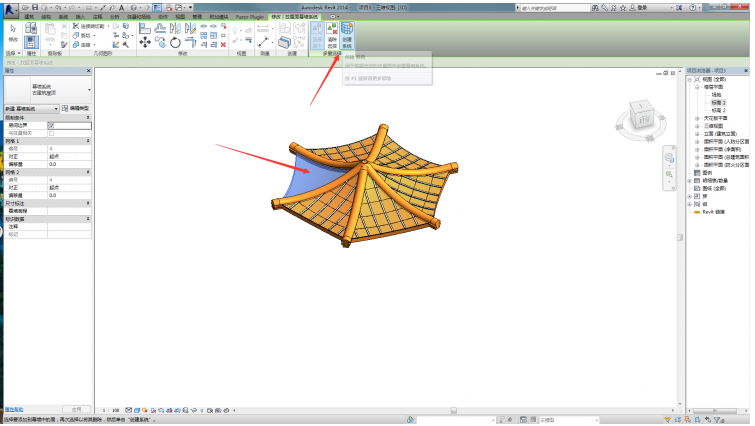Viewport: 755px width, 426px height.
Task: Select the Rotate tool in Modify panel
Action: pyautogui.click(x=175, y=43)
